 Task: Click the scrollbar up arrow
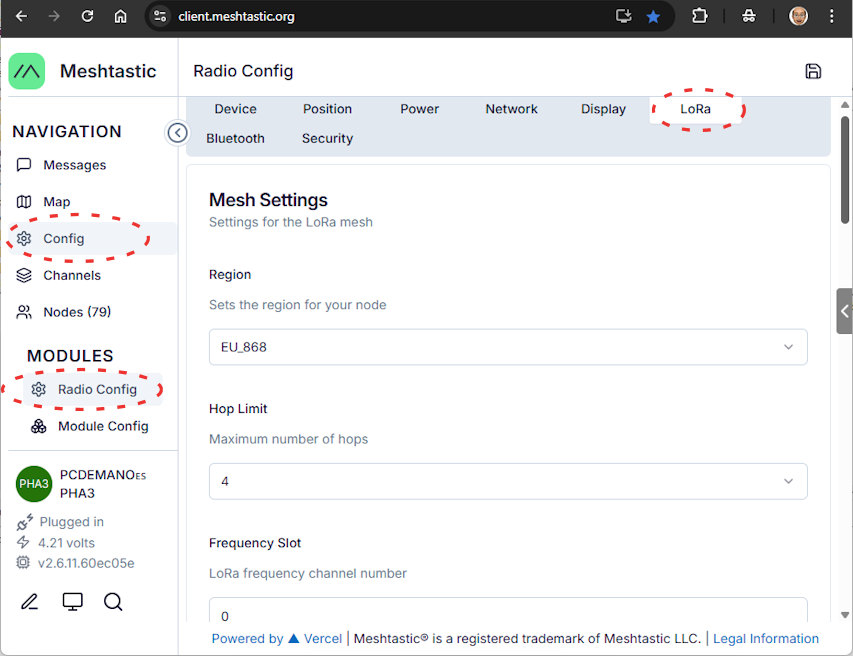(x=844, y=104)
